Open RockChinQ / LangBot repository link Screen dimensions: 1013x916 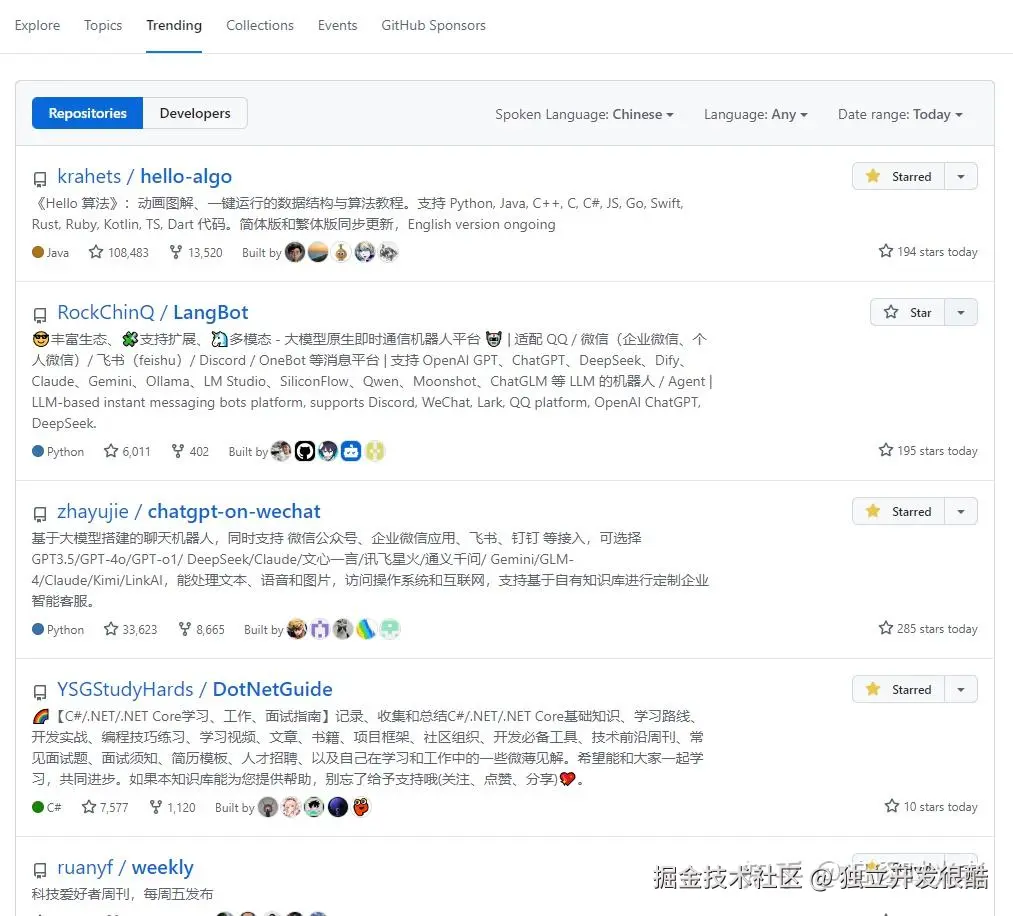[x=152, y=313]
